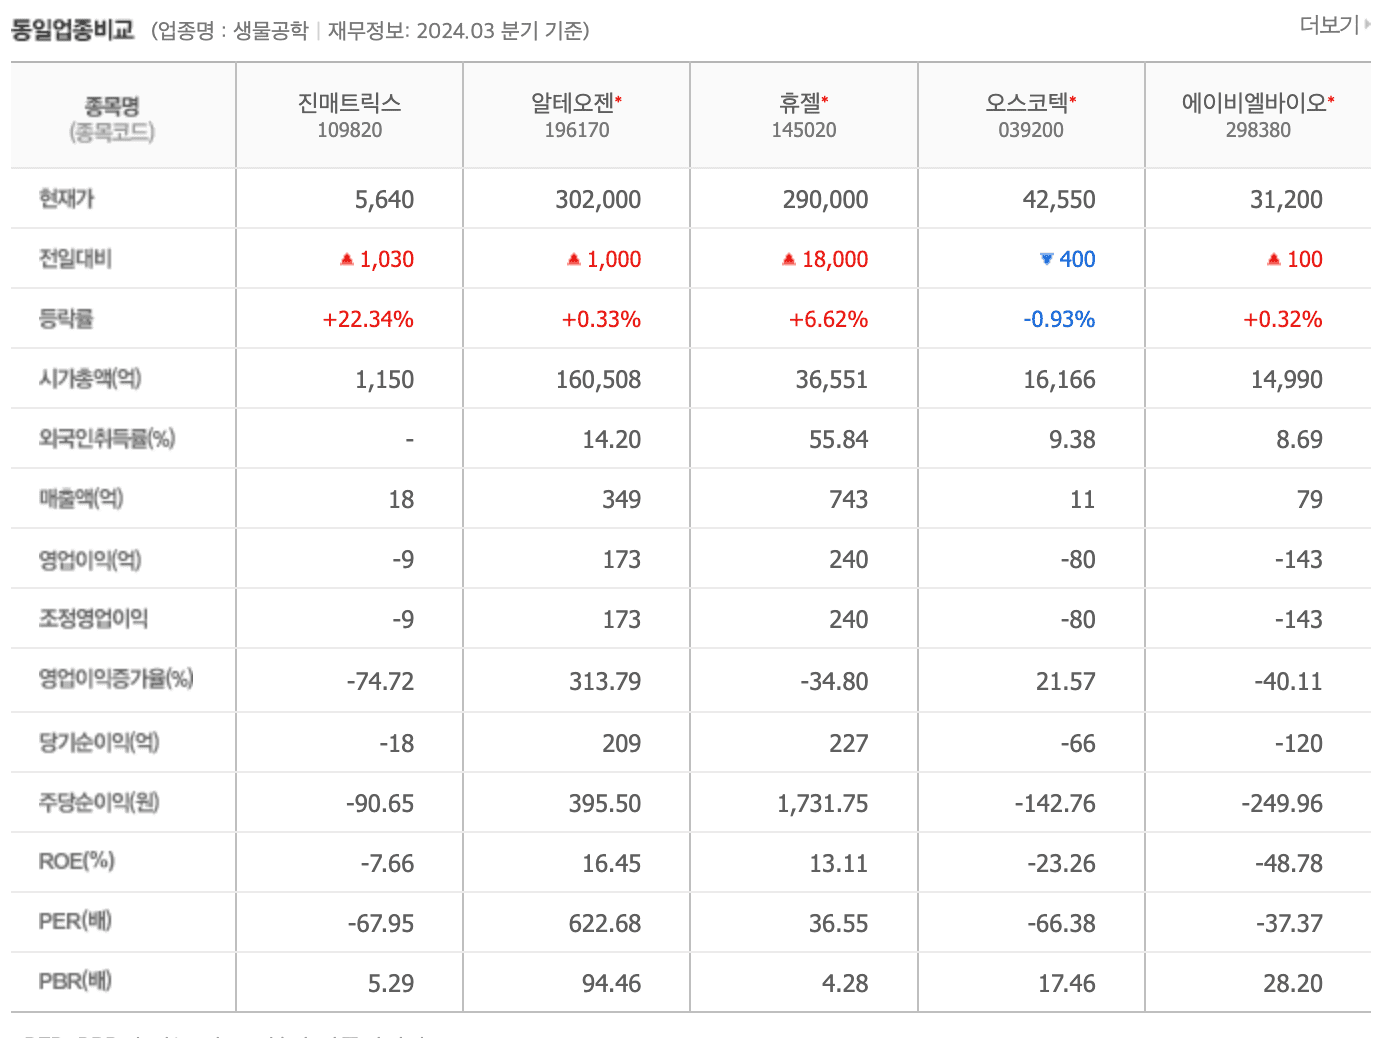The width and height of the screenshot is (1384, 1038).
Task: Click the blue down arrow beside 400
Action: 1047,259
